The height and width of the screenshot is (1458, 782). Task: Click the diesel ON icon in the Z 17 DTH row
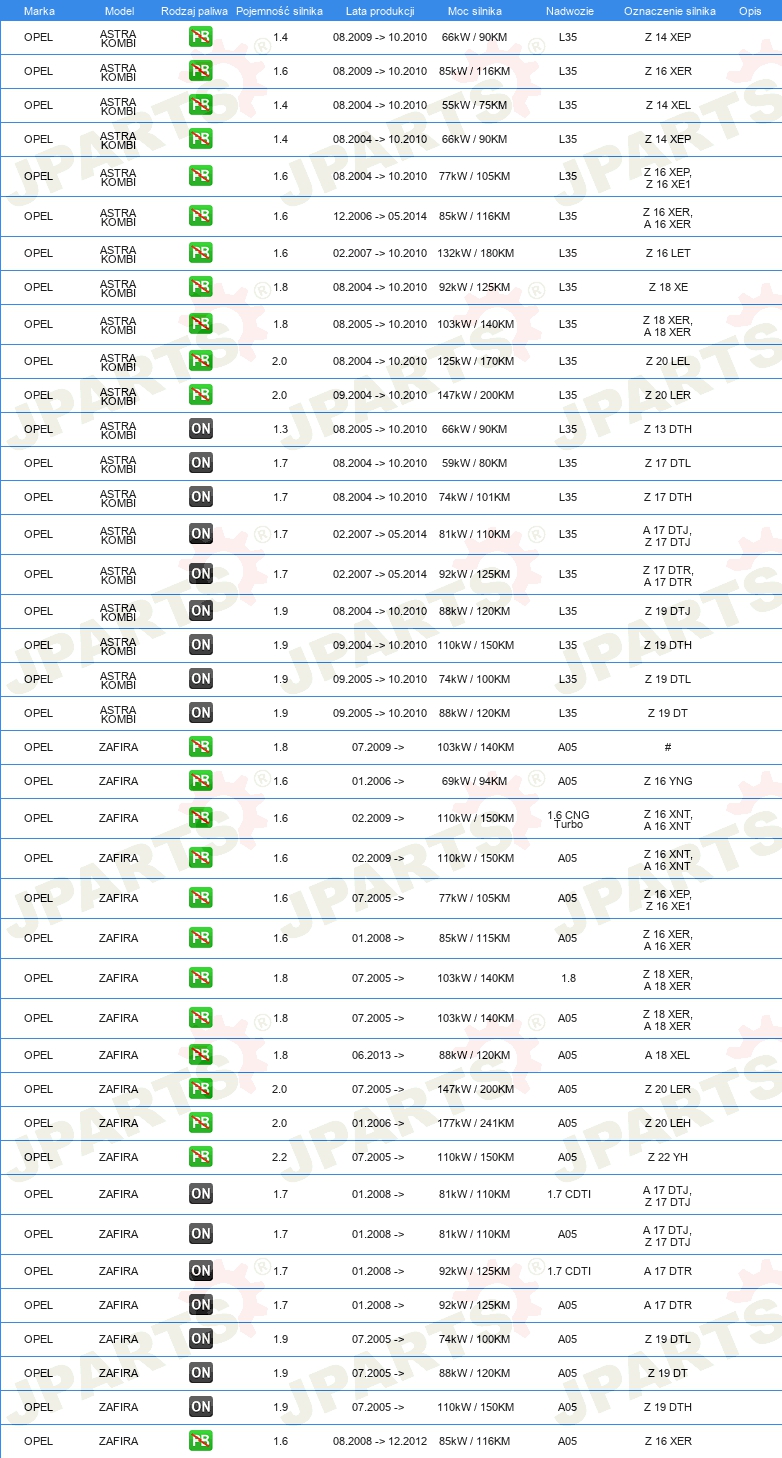pyautogui.click(x=201, y=497)
